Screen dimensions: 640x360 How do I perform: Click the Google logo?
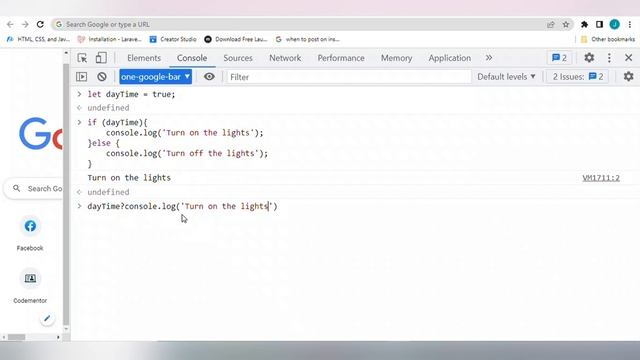point(41,134)
